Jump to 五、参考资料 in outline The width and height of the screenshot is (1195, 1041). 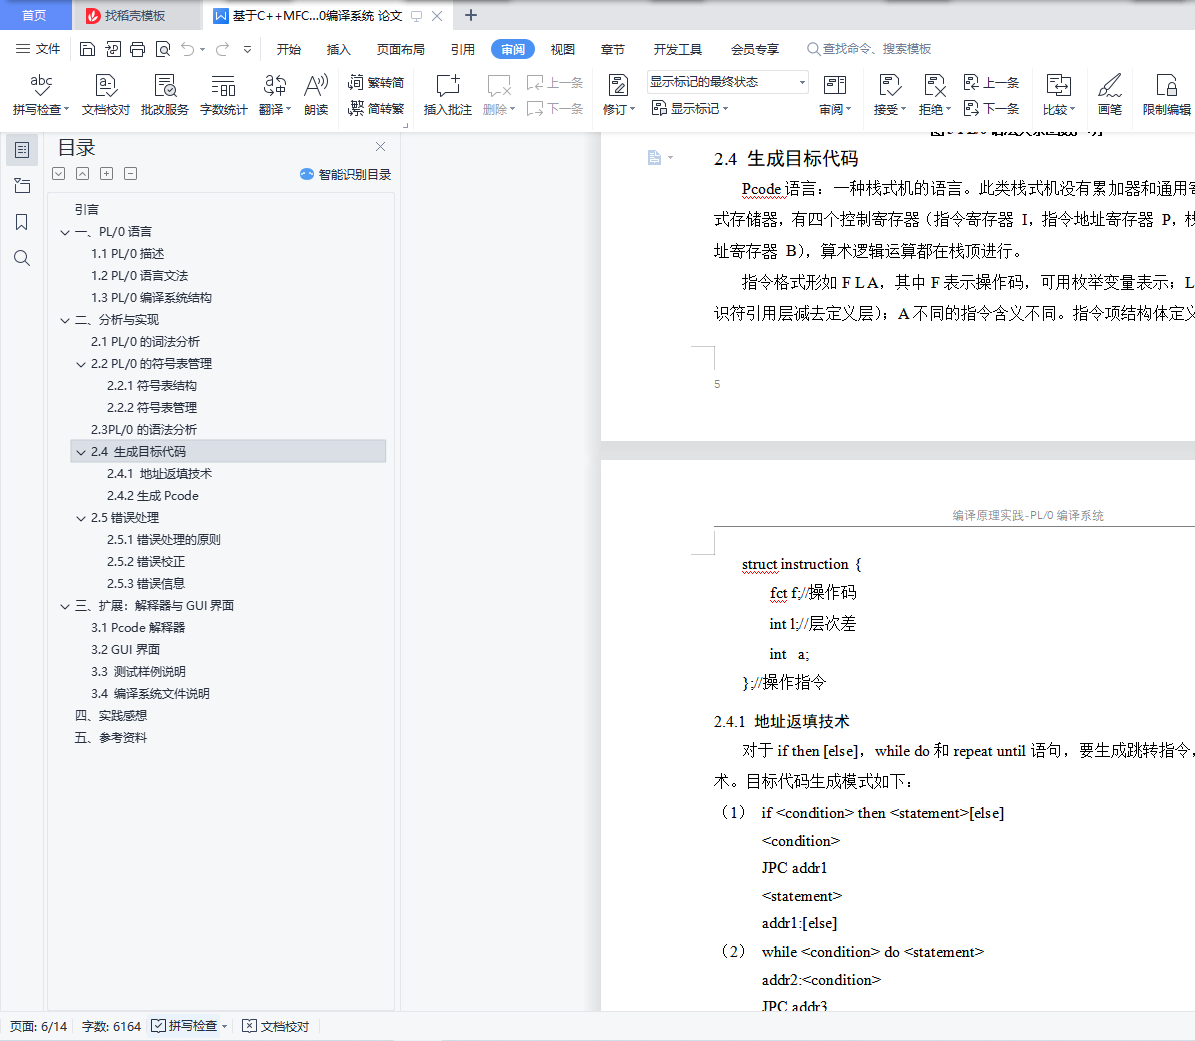coord(111,738)
